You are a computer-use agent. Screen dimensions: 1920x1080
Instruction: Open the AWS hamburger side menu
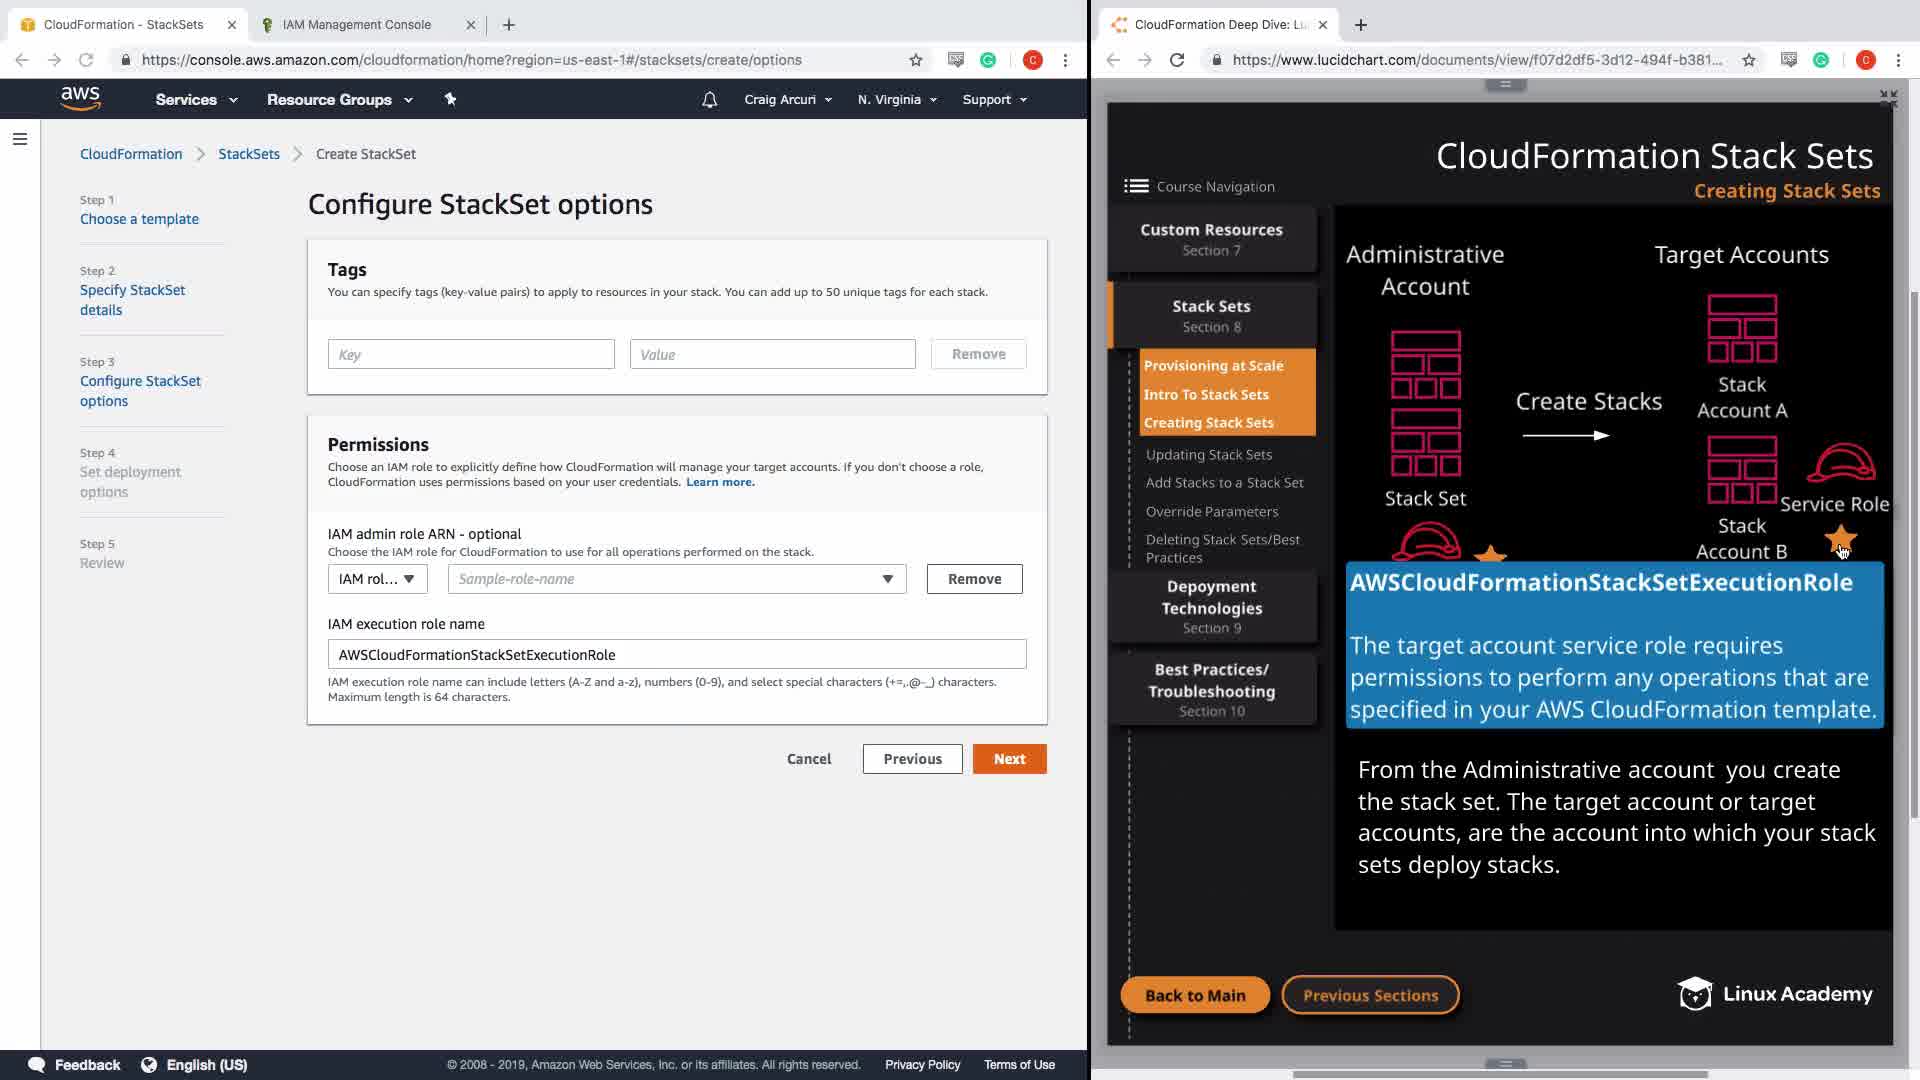click(x=19, y=139)
